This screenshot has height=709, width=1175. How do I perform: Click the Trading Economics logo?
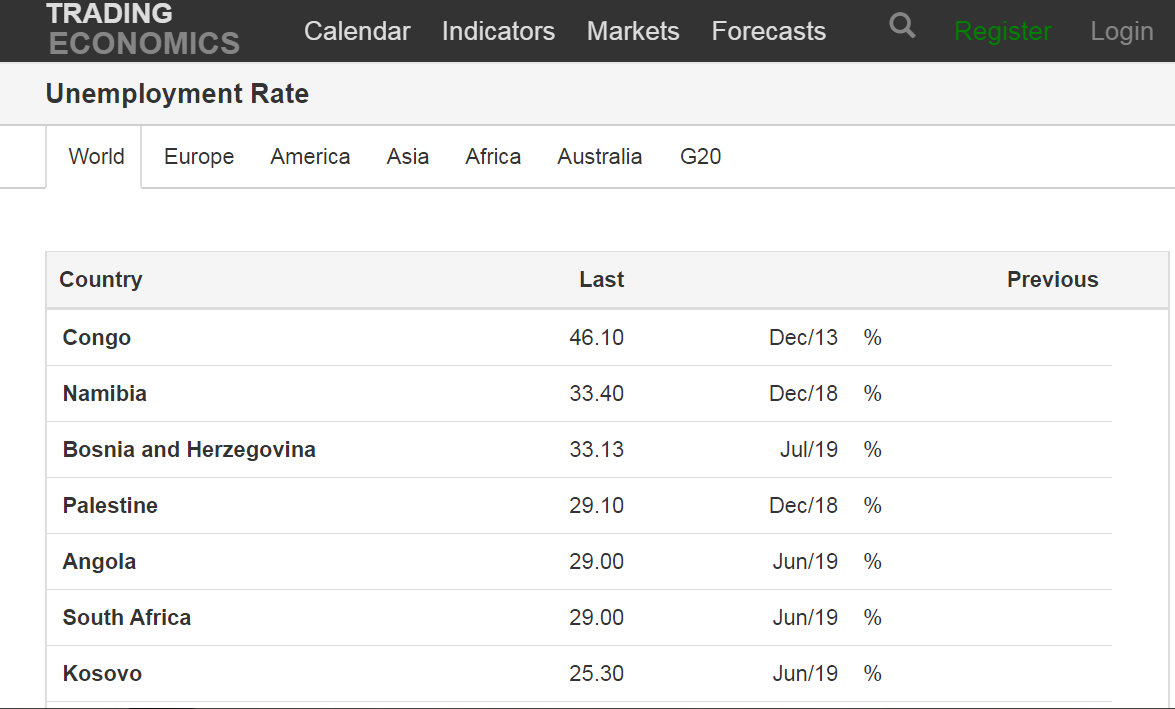pyautogui.click(x=142, y=29)
